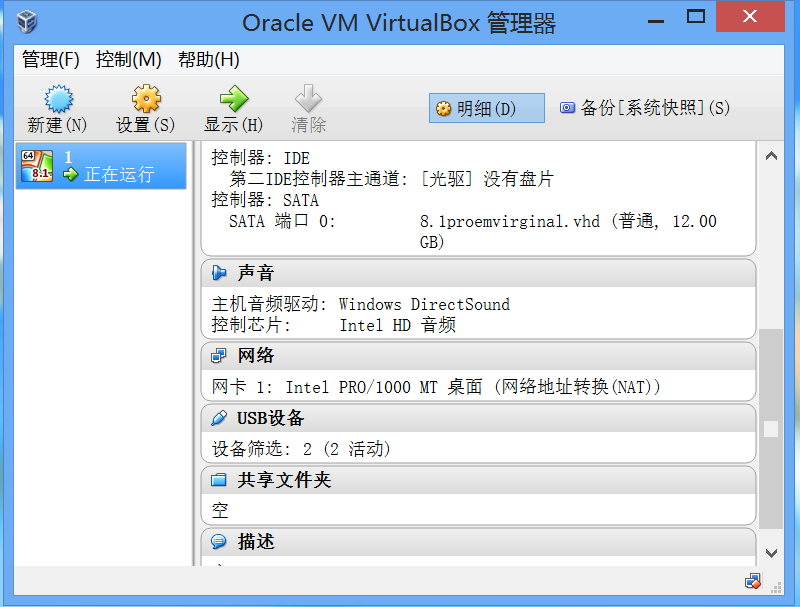
Task: Click 'Windows DirectSound' audio driver text
Action: (424, 305)
